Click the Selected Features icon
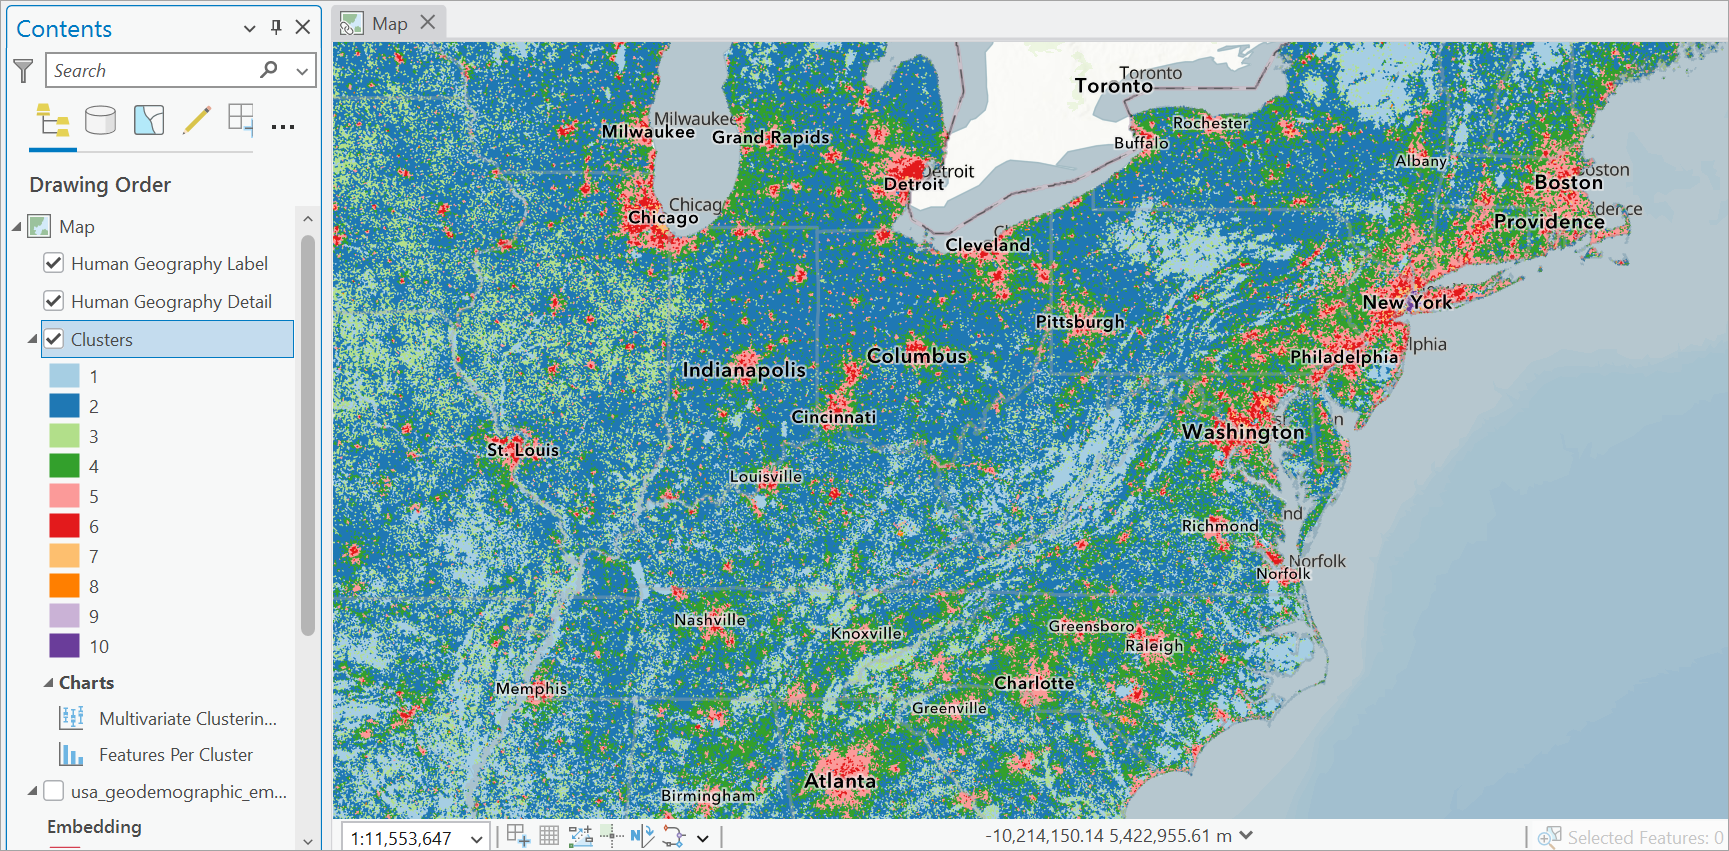1729x851 pixels. 1549,837
